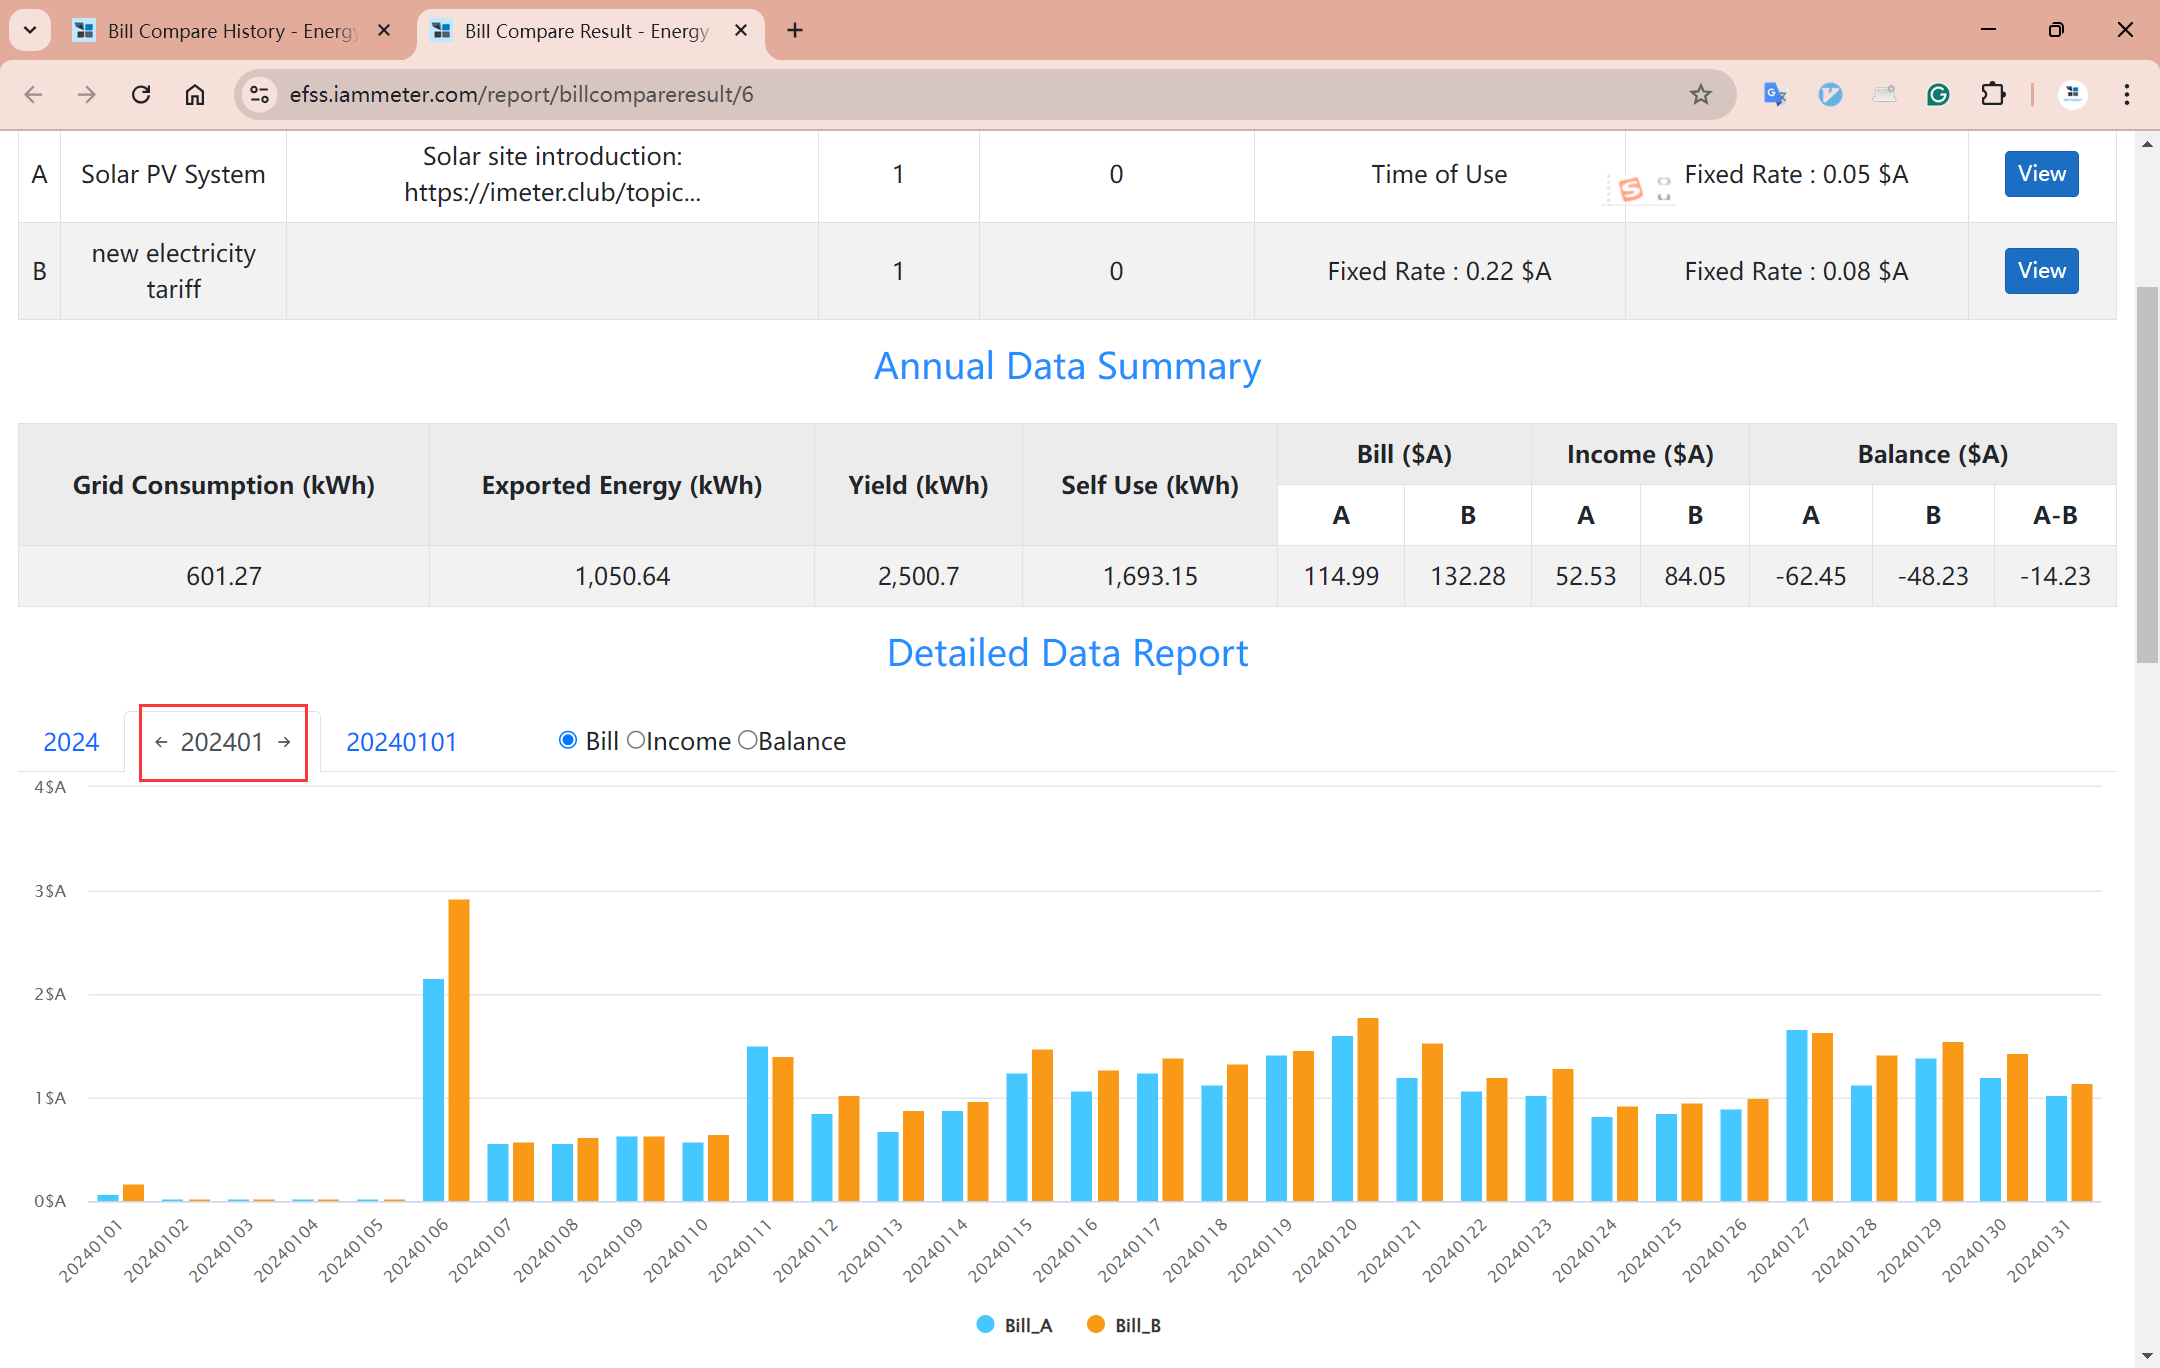Click the scrollbar up arrow
Screen dimensions: 2160x1368
click(x=2146, y=144)
